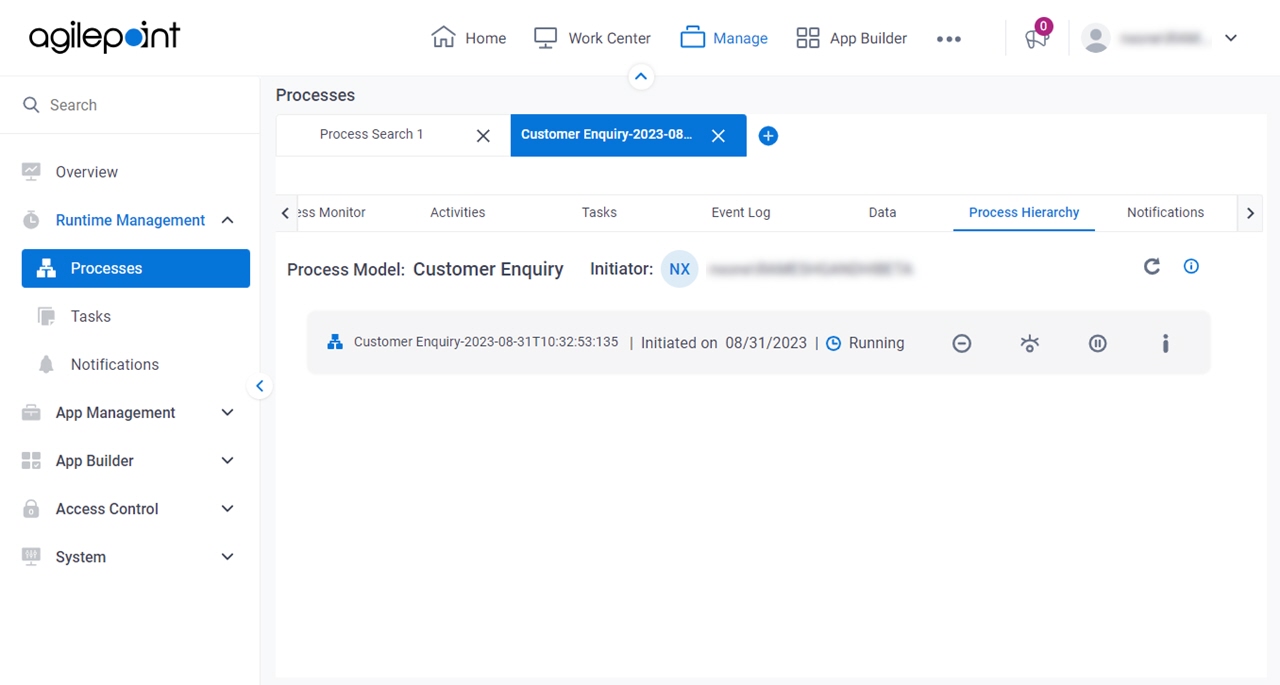Refresh the process hierarchy
1280x685 pixels.
(x=1152, y=266)
